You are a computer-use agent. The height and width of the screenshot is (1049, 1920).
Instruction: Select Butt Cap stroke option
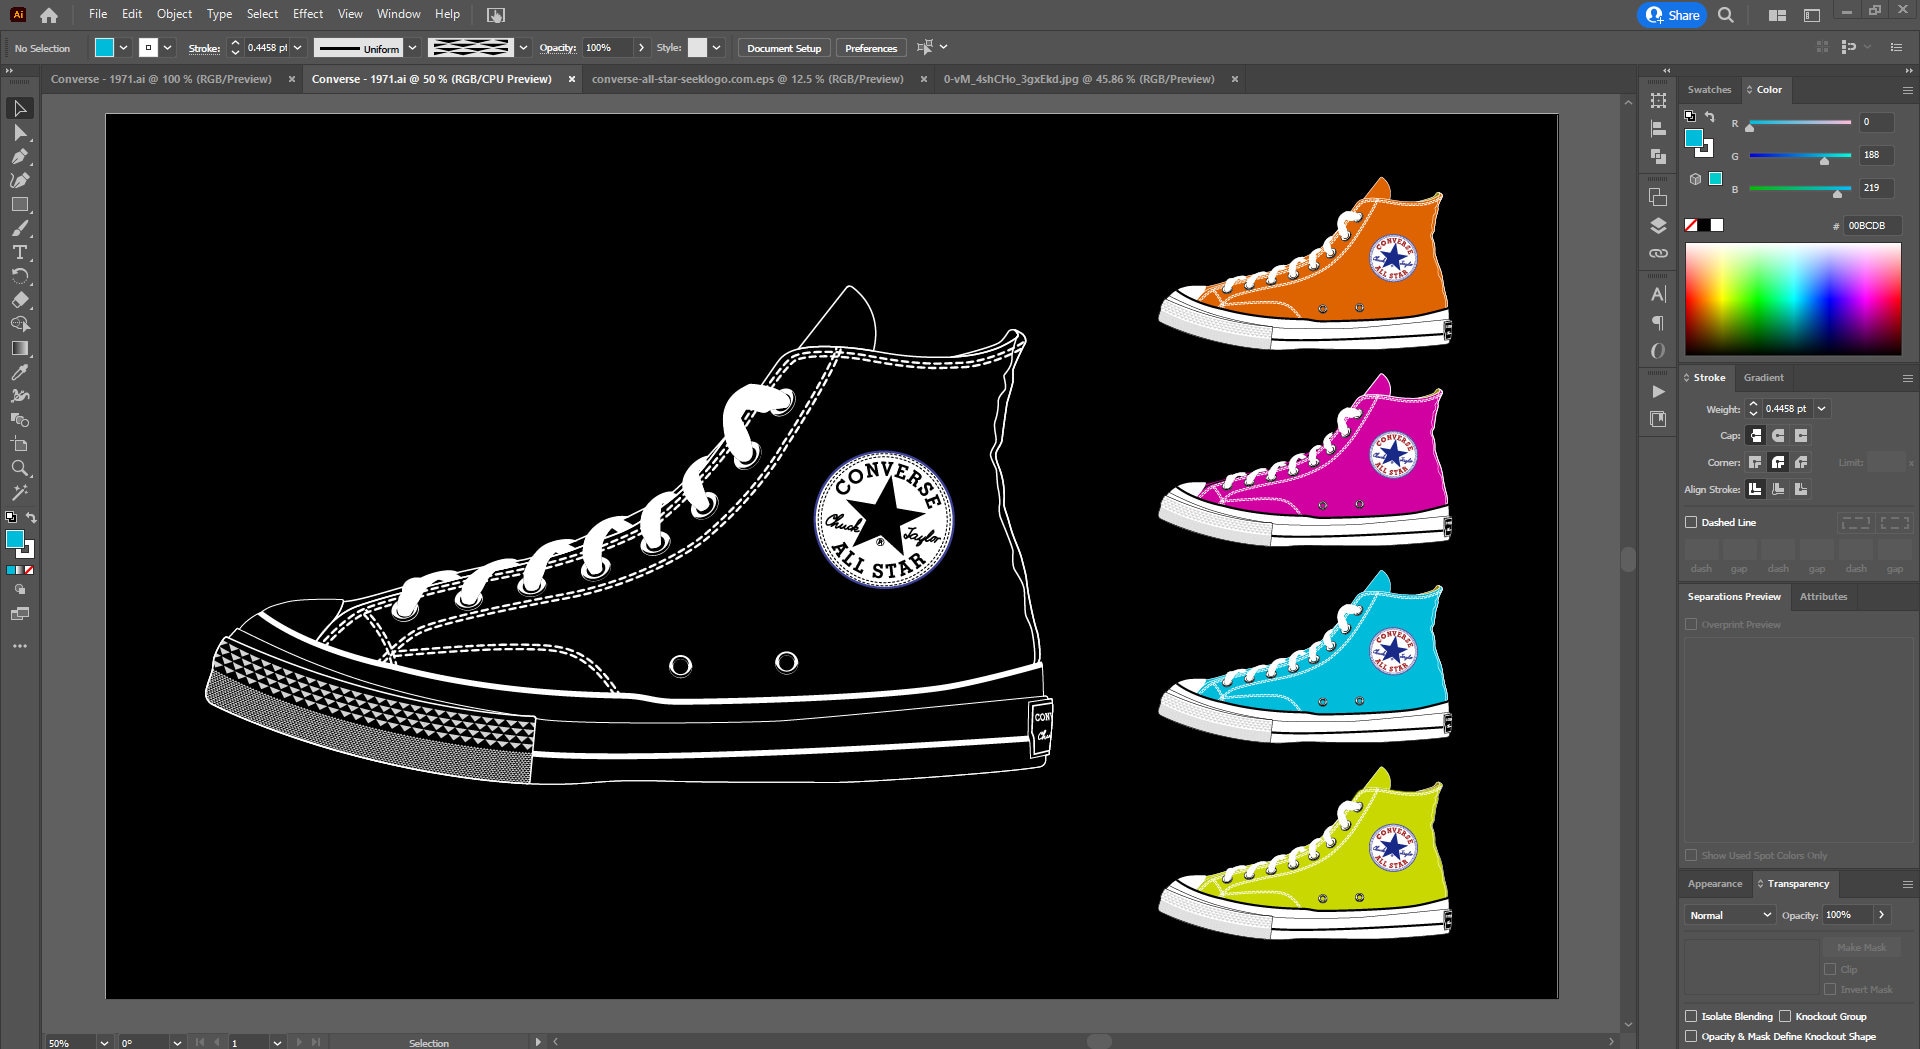pos(1755,435)
